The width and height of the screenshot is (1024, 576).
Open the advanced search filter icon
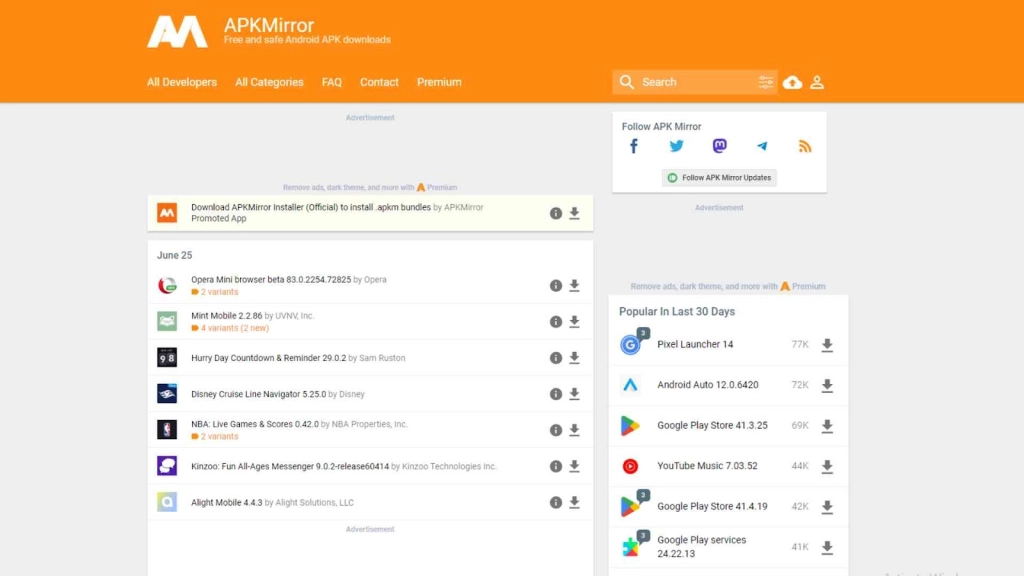coord(765,82)
